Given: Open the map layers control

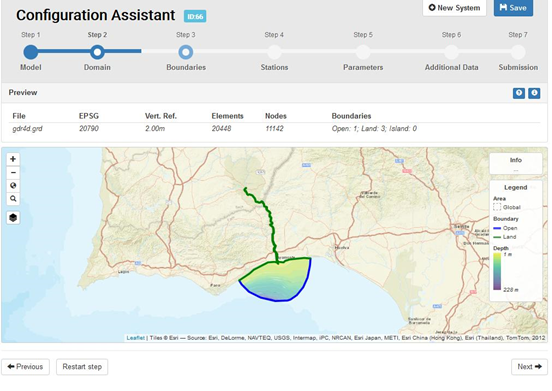Looking at the screenshot, I should coord(13,217).
